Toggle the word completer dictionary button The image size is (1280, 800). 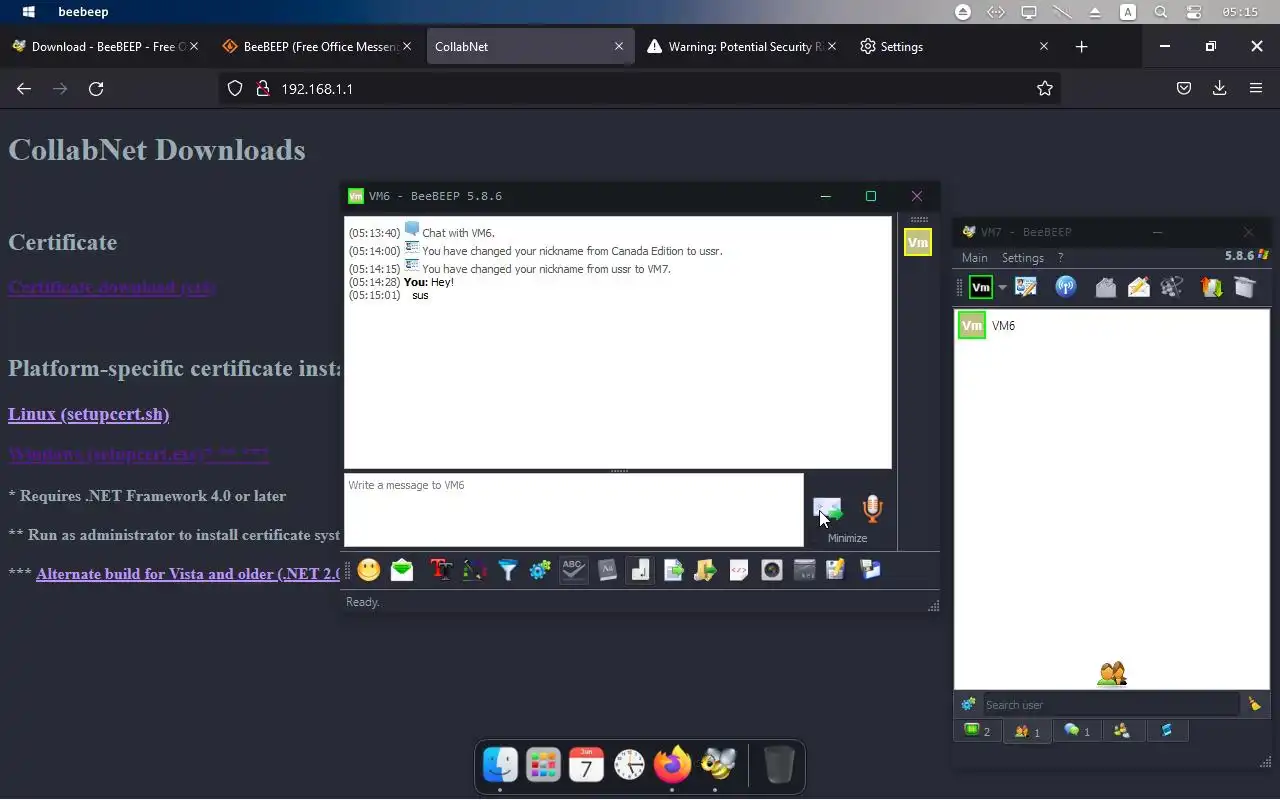point(607,570)
